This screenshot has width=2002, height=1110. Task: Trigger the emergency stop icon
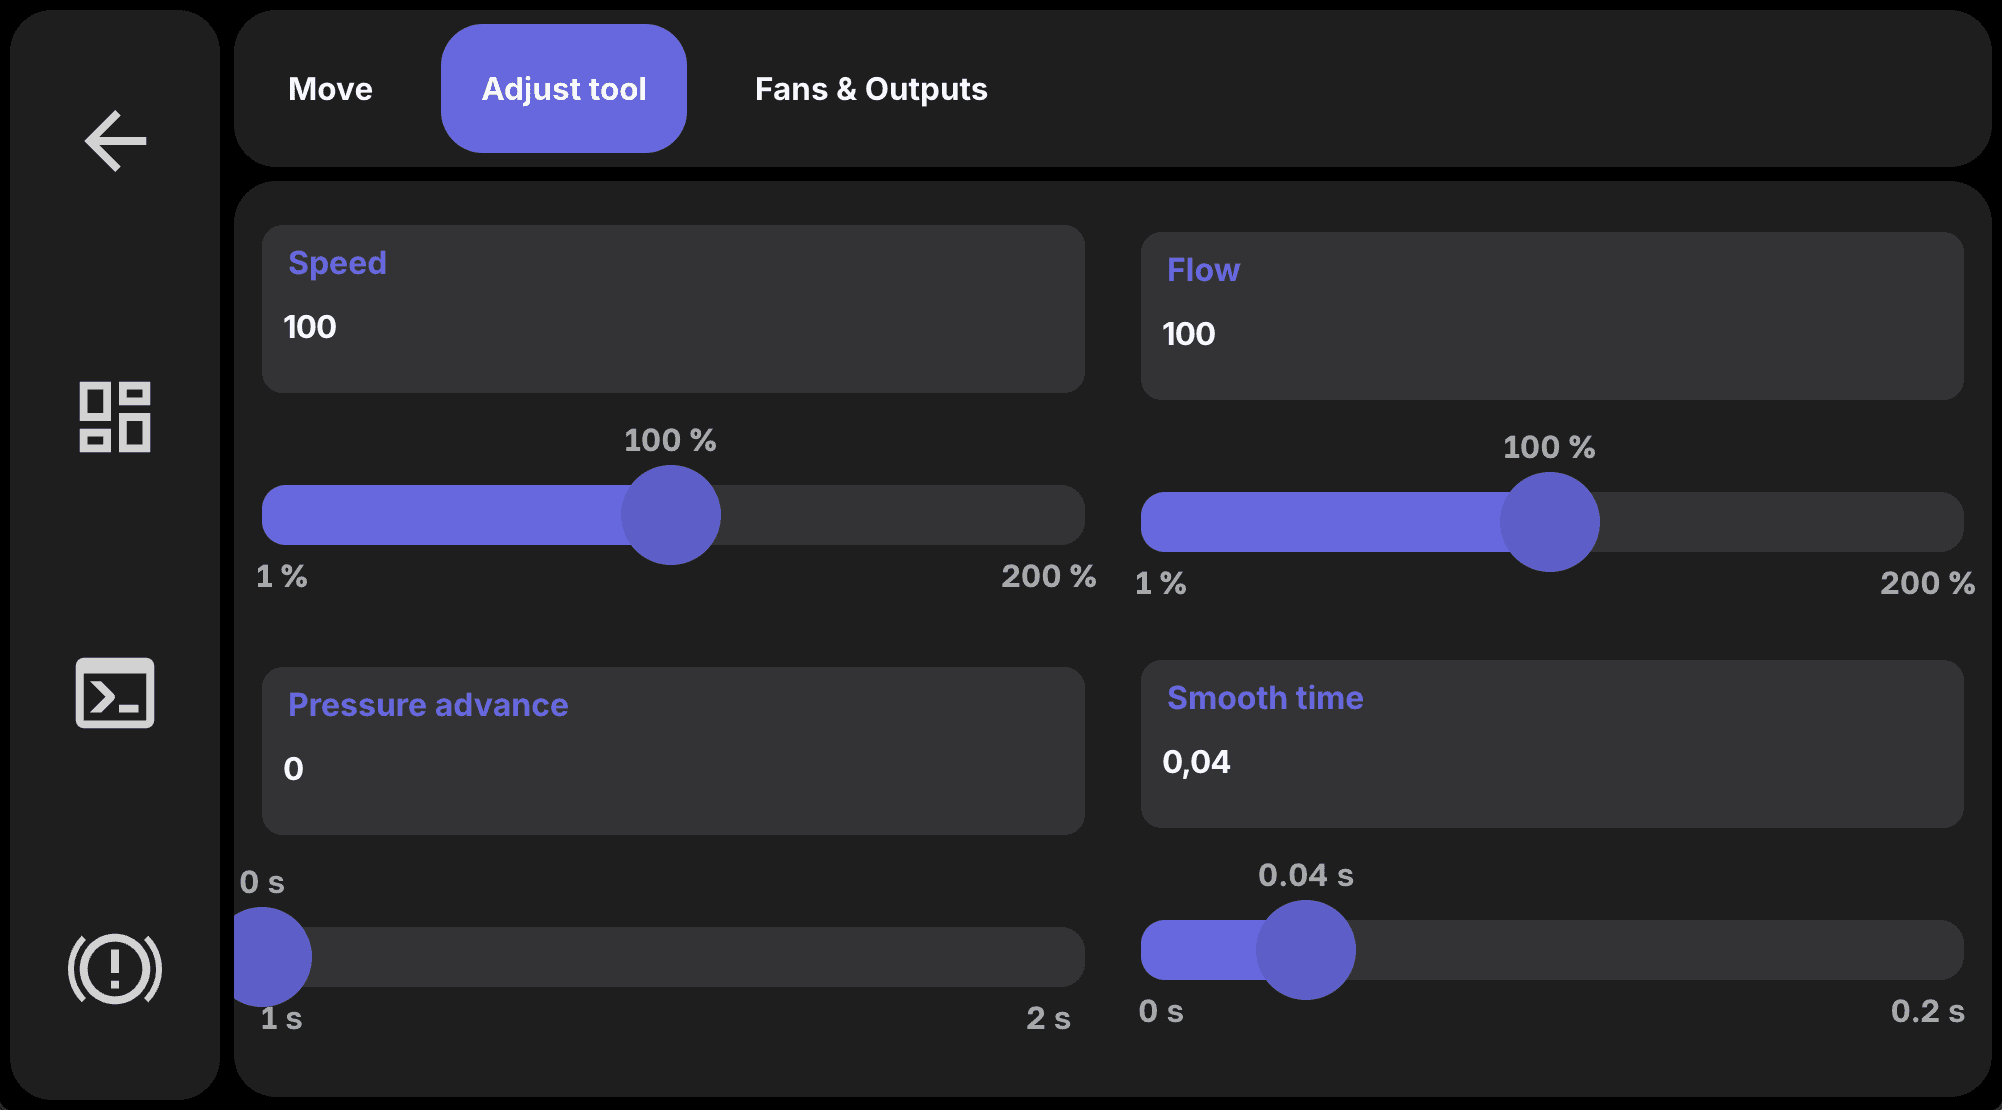(x=115, y=969)
